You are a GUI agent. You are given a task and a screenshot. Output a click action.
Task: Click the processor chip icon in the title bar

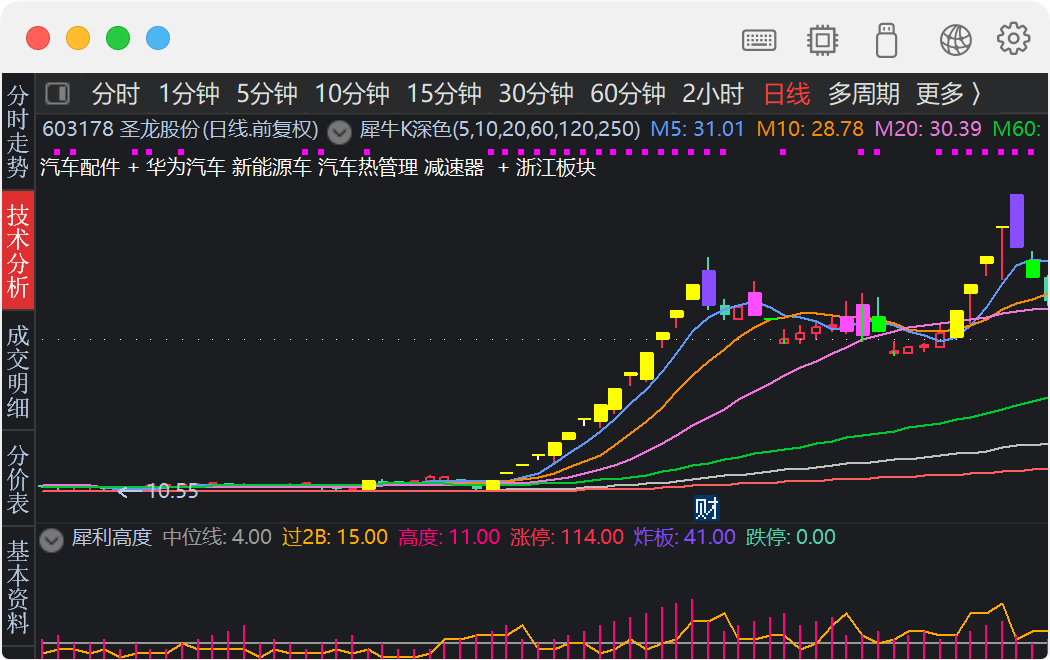(822, 39)
